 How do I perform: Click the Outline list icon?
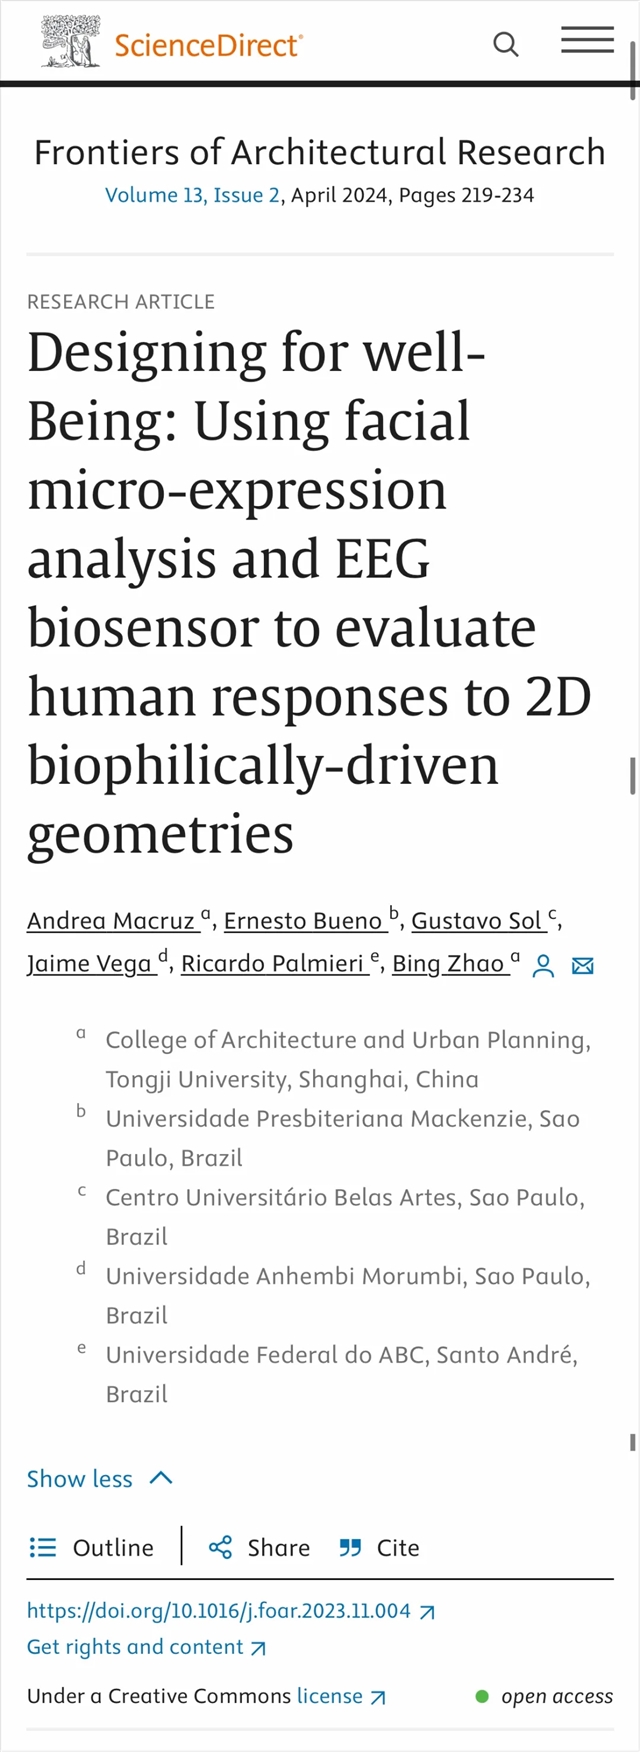click(43, 1548)
